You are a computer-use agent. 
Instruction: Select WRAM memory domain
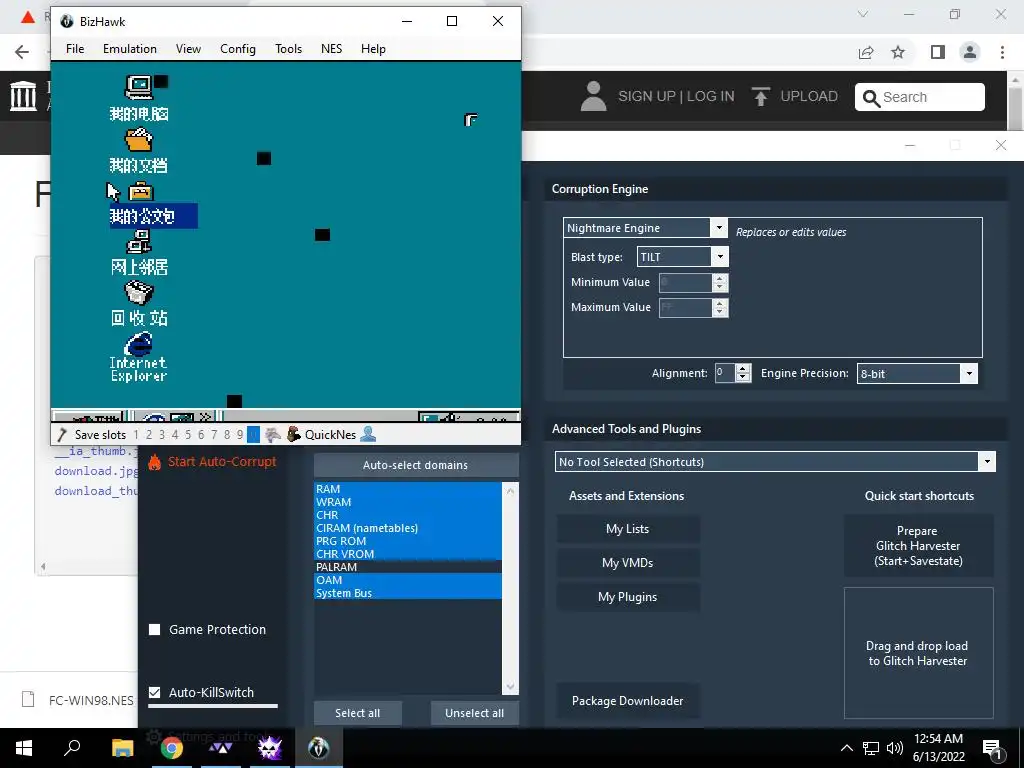click(408, 502)
